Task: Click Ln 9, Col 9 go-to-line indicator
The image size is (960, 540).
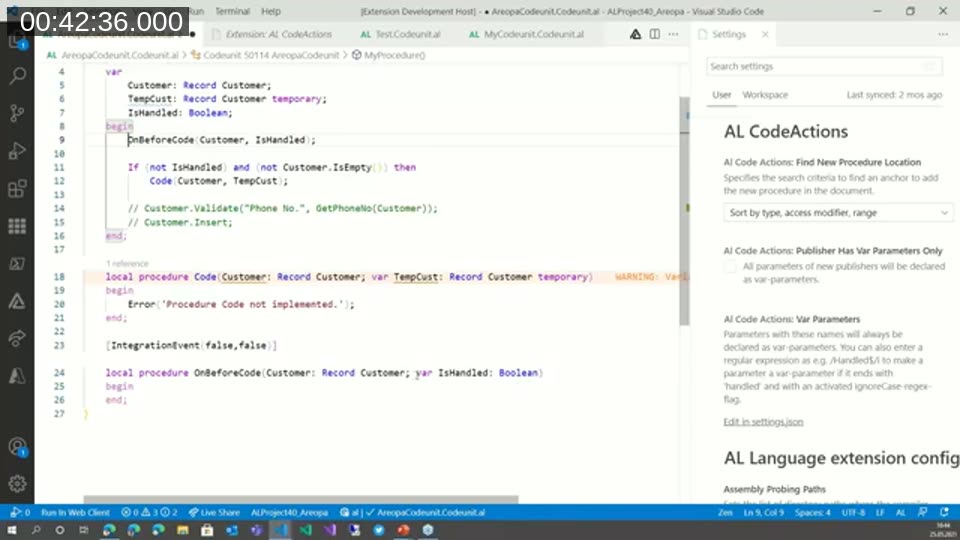Action: pos(763,512)
